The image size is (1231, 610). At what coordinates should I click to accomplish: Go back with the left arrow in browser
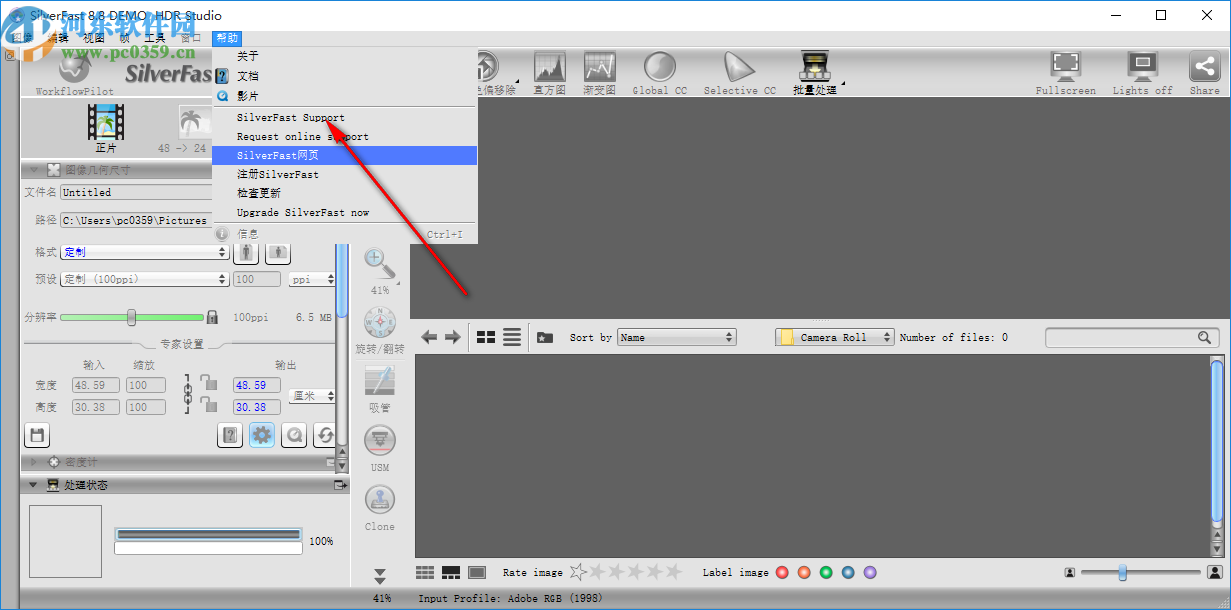point(429,337)
